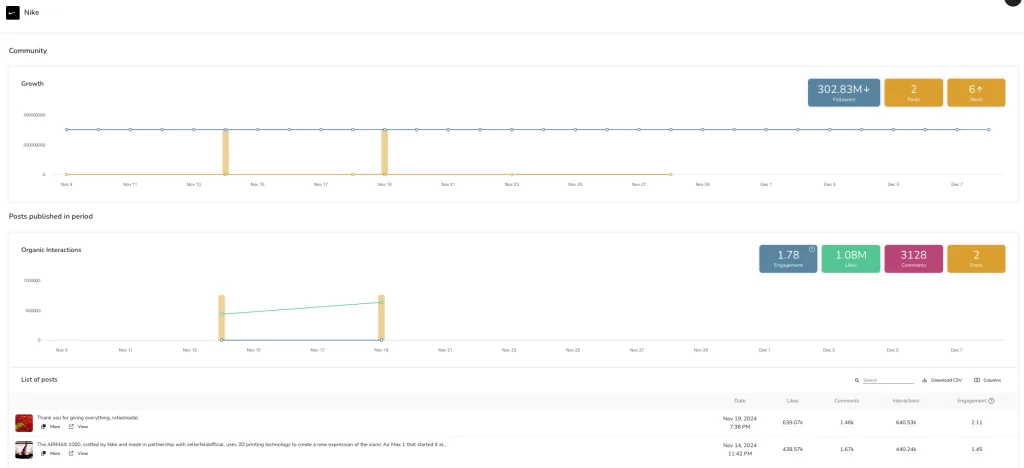
Task: Open View for the rafaelnadal post
Action: [78, 426]
